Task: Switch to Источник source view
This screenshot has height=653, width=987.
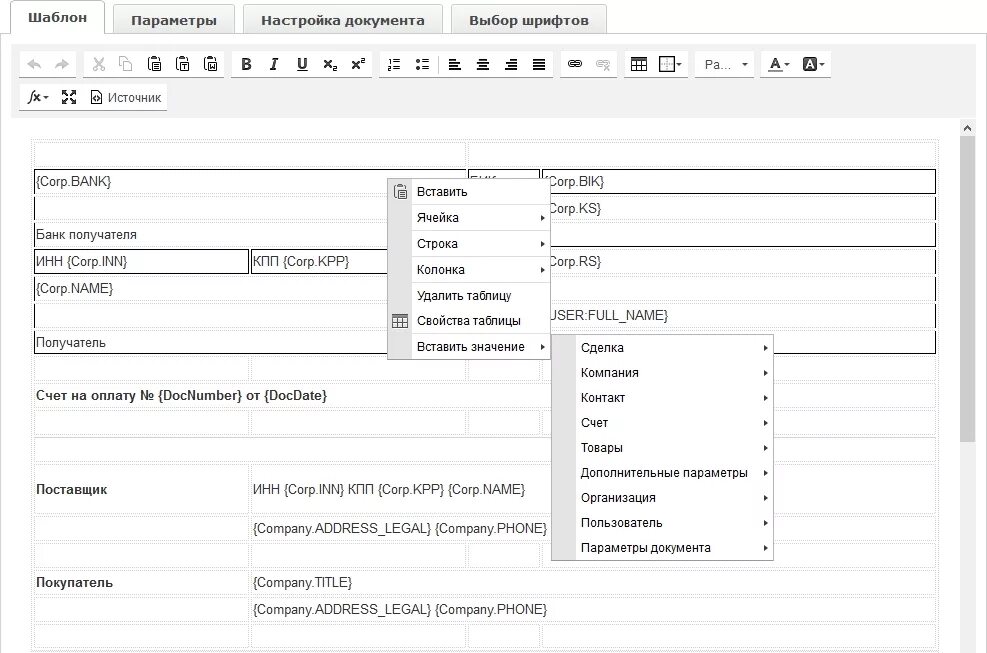Action: click(126, 97)
